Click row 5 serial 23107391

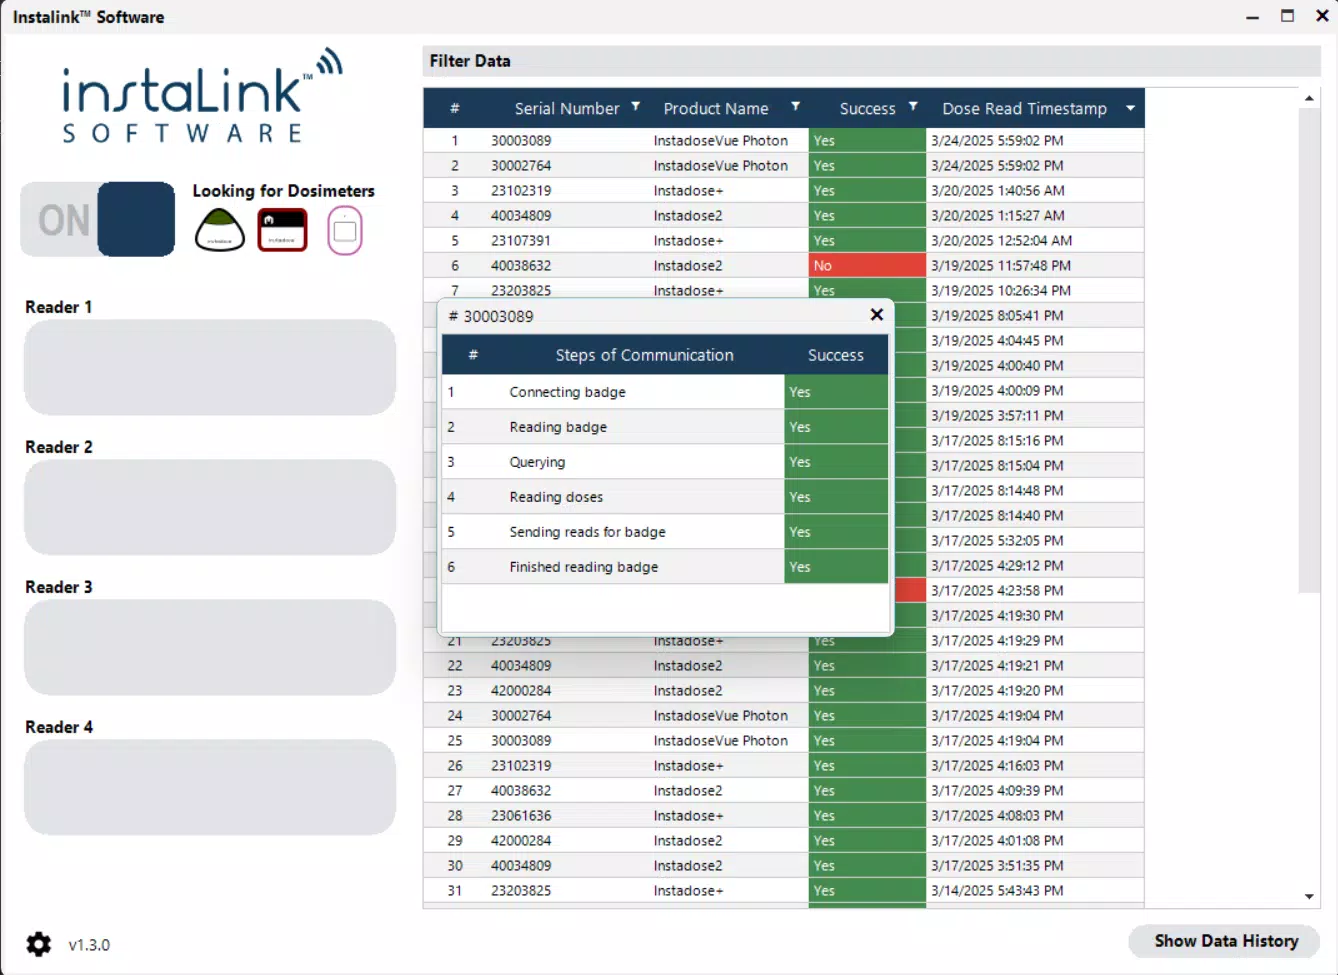[521, 241]
